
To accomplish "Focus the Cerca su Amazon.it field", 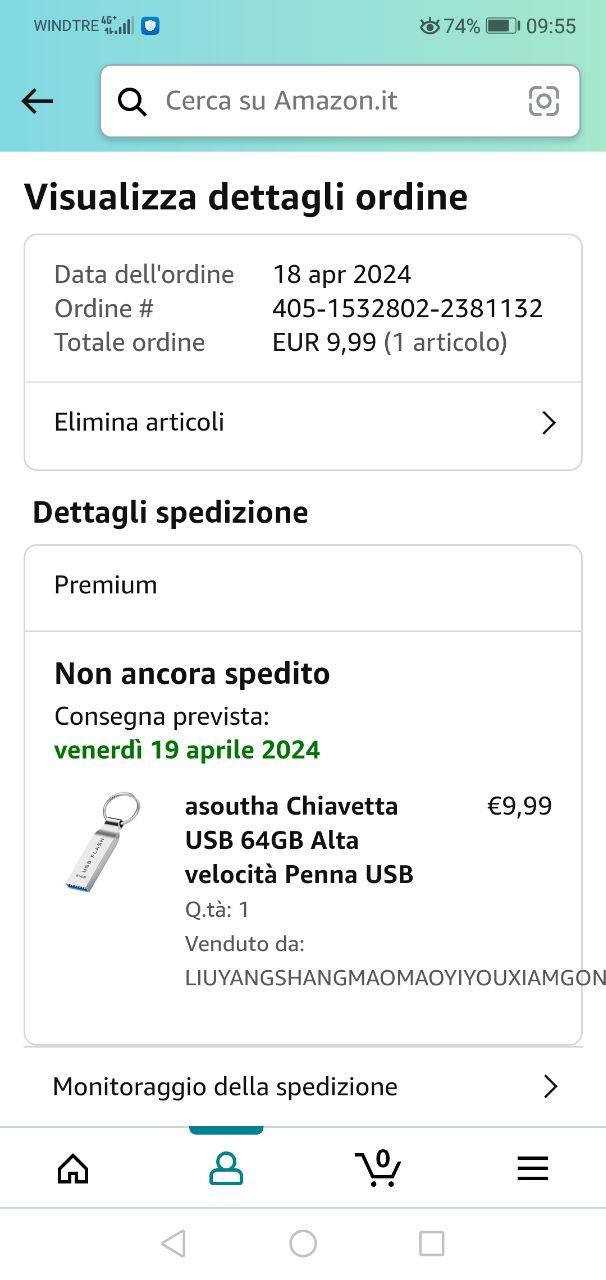I will click(330, 101).
